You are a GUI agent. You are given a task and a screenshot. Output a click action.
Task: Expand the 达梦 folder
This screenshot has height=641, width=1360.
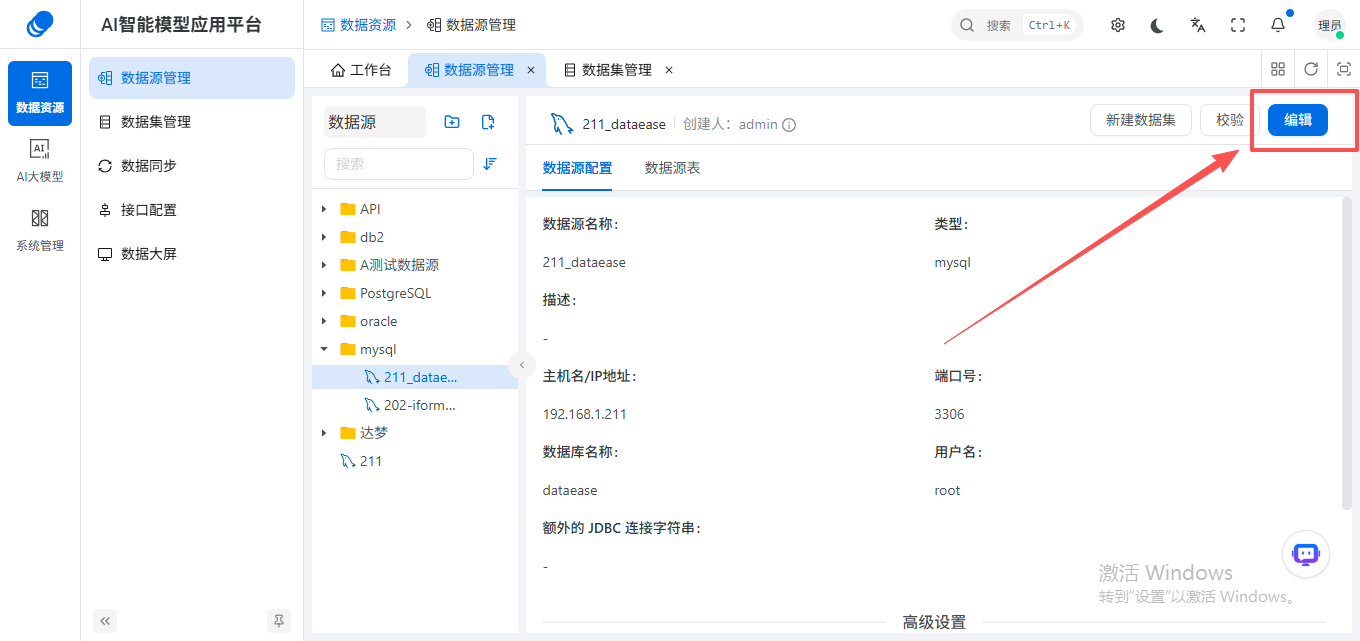pos(324,433)
